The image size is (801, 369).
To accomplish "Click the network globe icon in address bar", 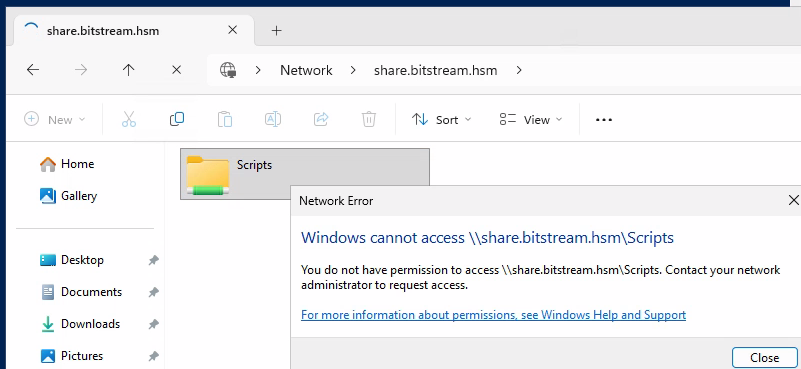I will 228,70.
